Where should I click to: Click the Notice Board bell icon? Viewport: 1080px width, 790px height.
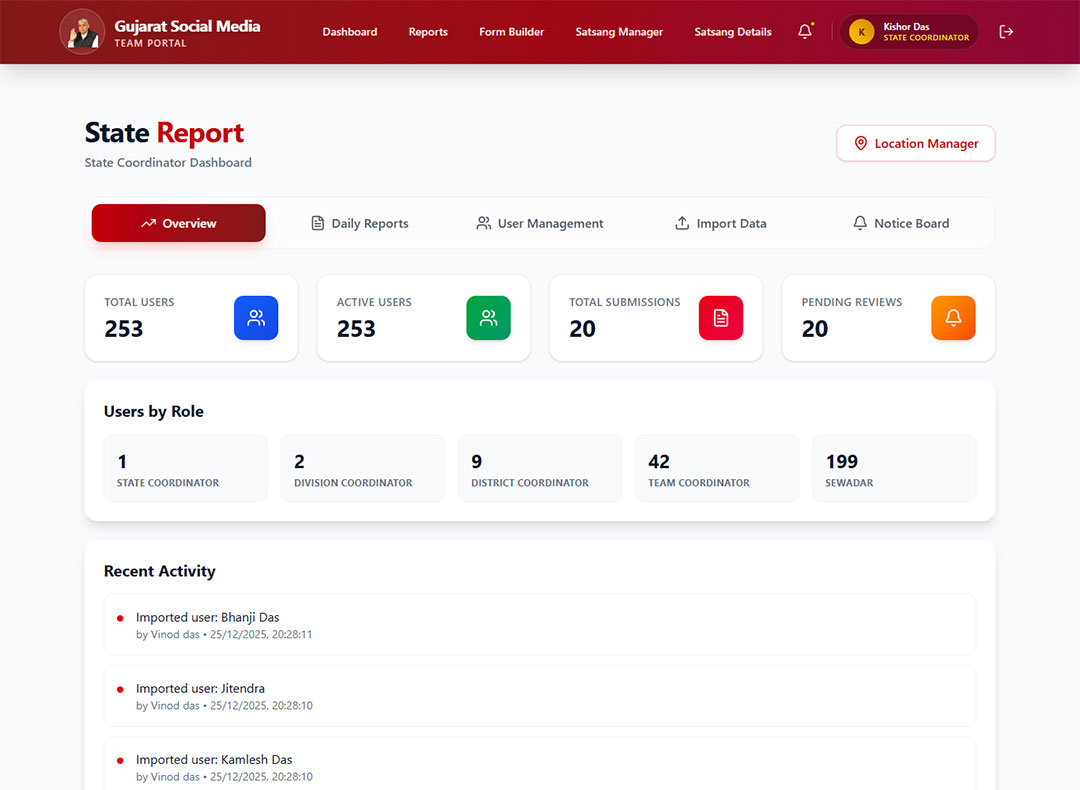pos(860,223)
